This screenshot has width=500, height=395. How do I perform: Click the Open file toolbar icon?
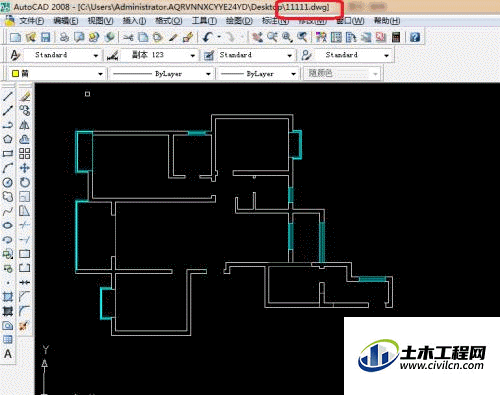point(31,37)
